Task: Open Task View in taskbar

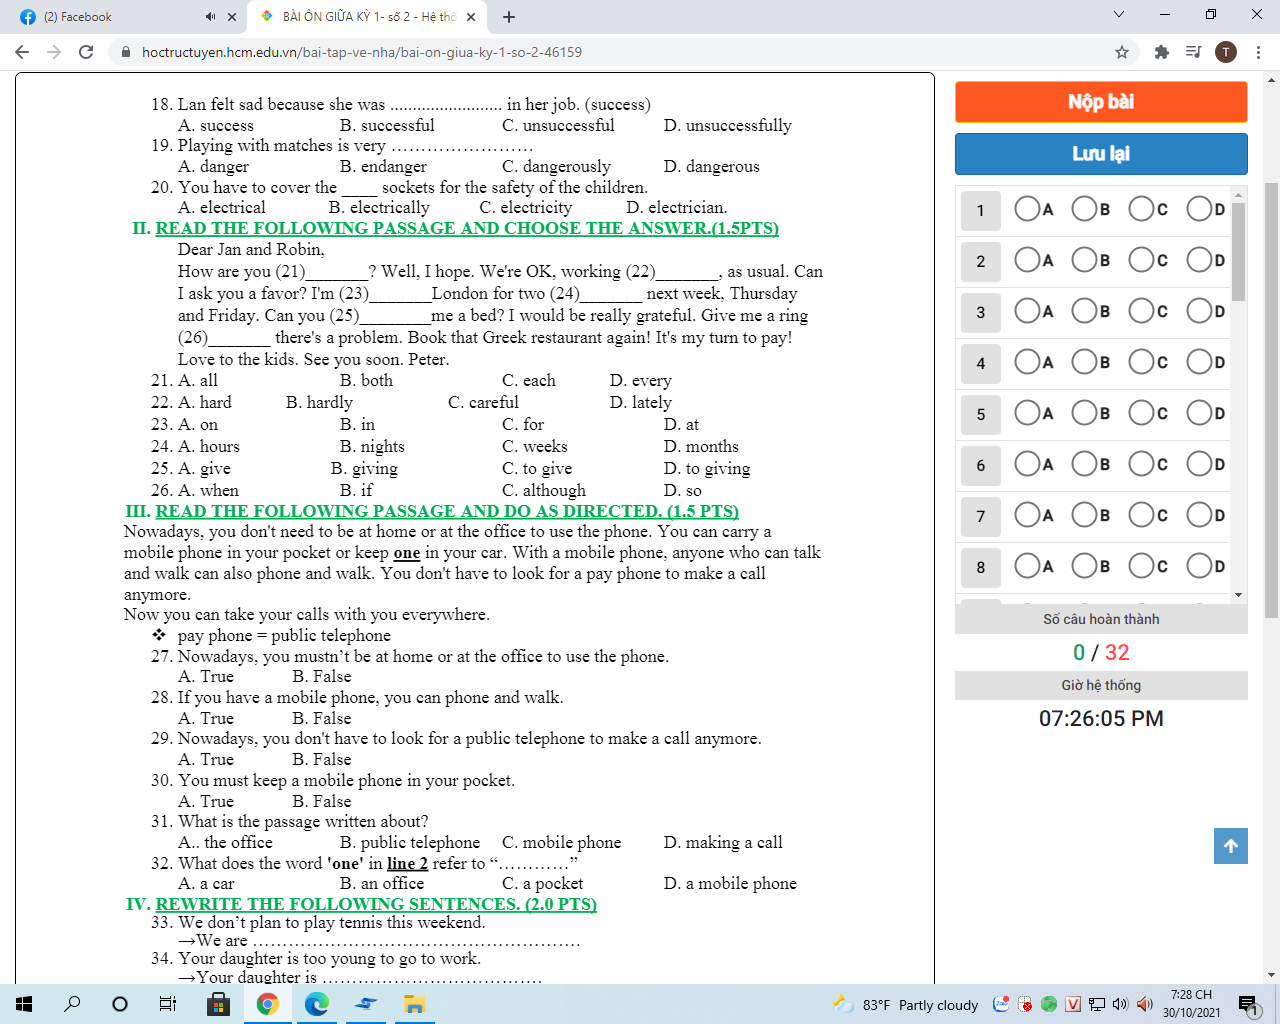Action: pyautogui.click(x=168, y=1004)
